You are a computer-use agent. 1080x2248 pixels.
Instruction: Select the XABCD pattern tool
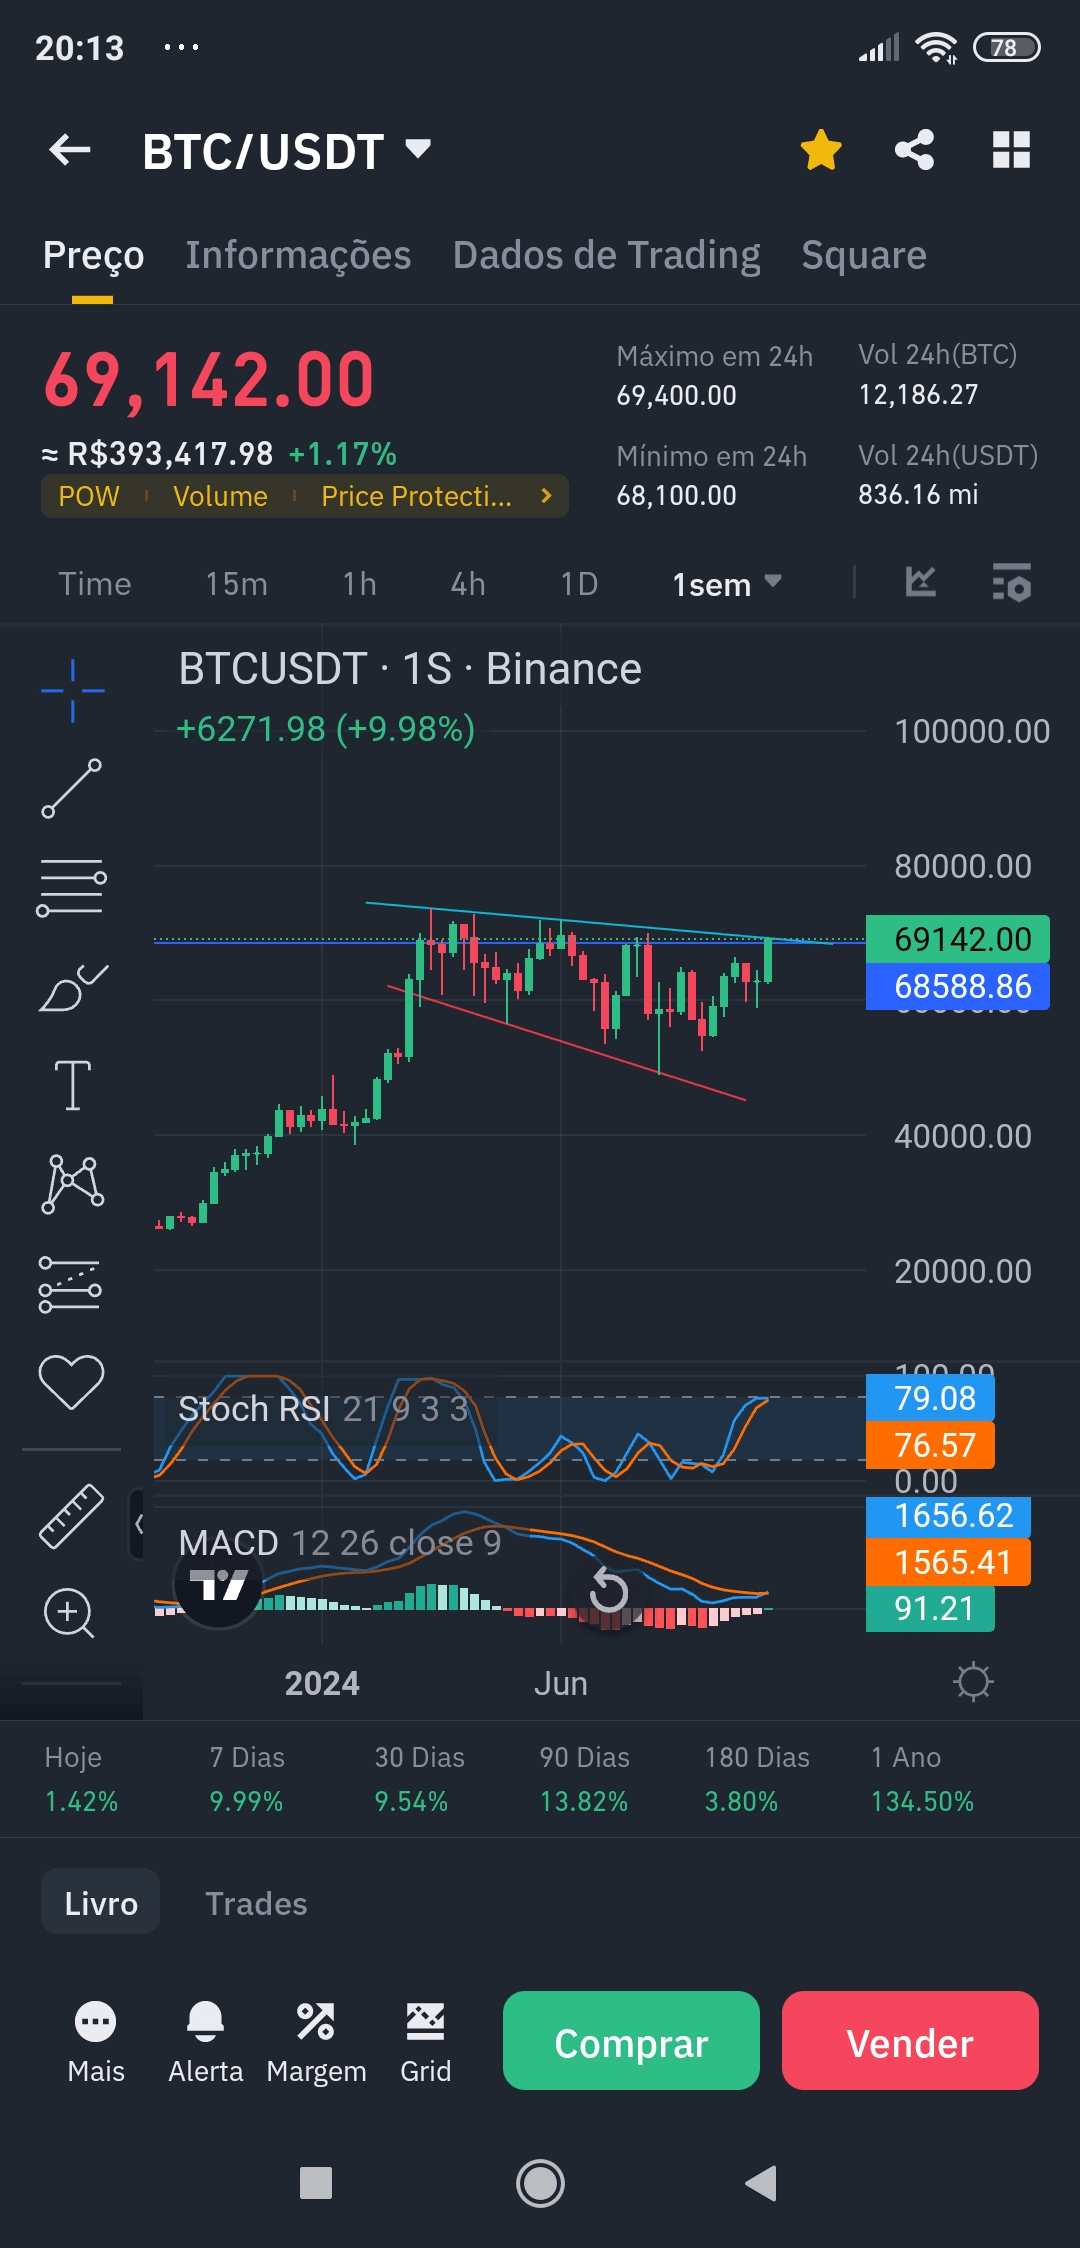click(72, 1184)
